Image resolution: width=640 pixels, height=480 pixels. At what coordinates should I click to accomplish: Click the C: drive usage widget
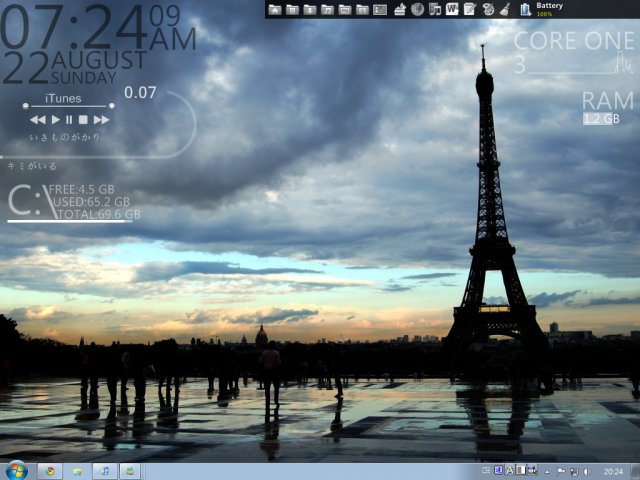pos(70,201)
